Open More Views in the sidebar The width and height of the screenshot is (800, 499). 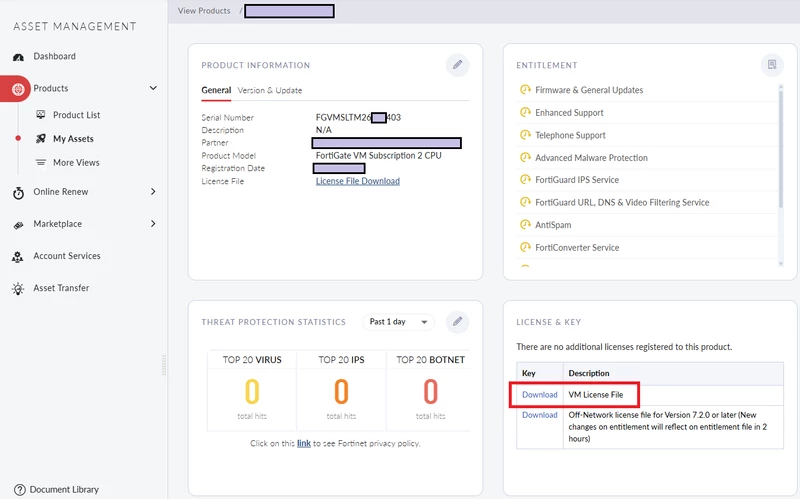click(76, 162)
